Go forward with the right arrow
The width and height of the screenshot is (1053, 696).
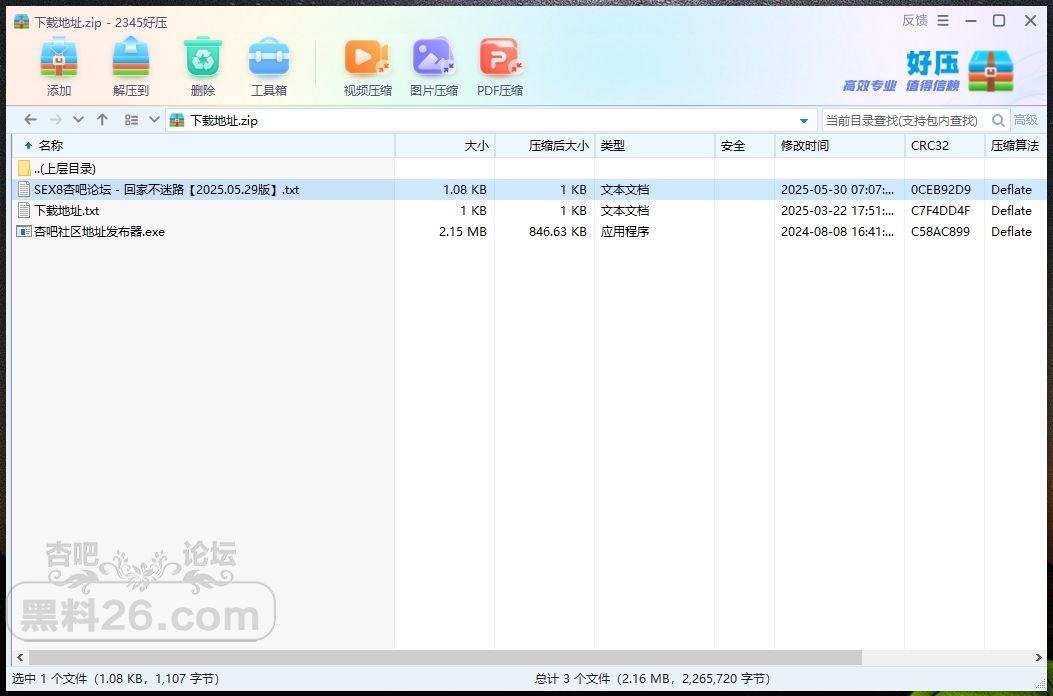56,120
